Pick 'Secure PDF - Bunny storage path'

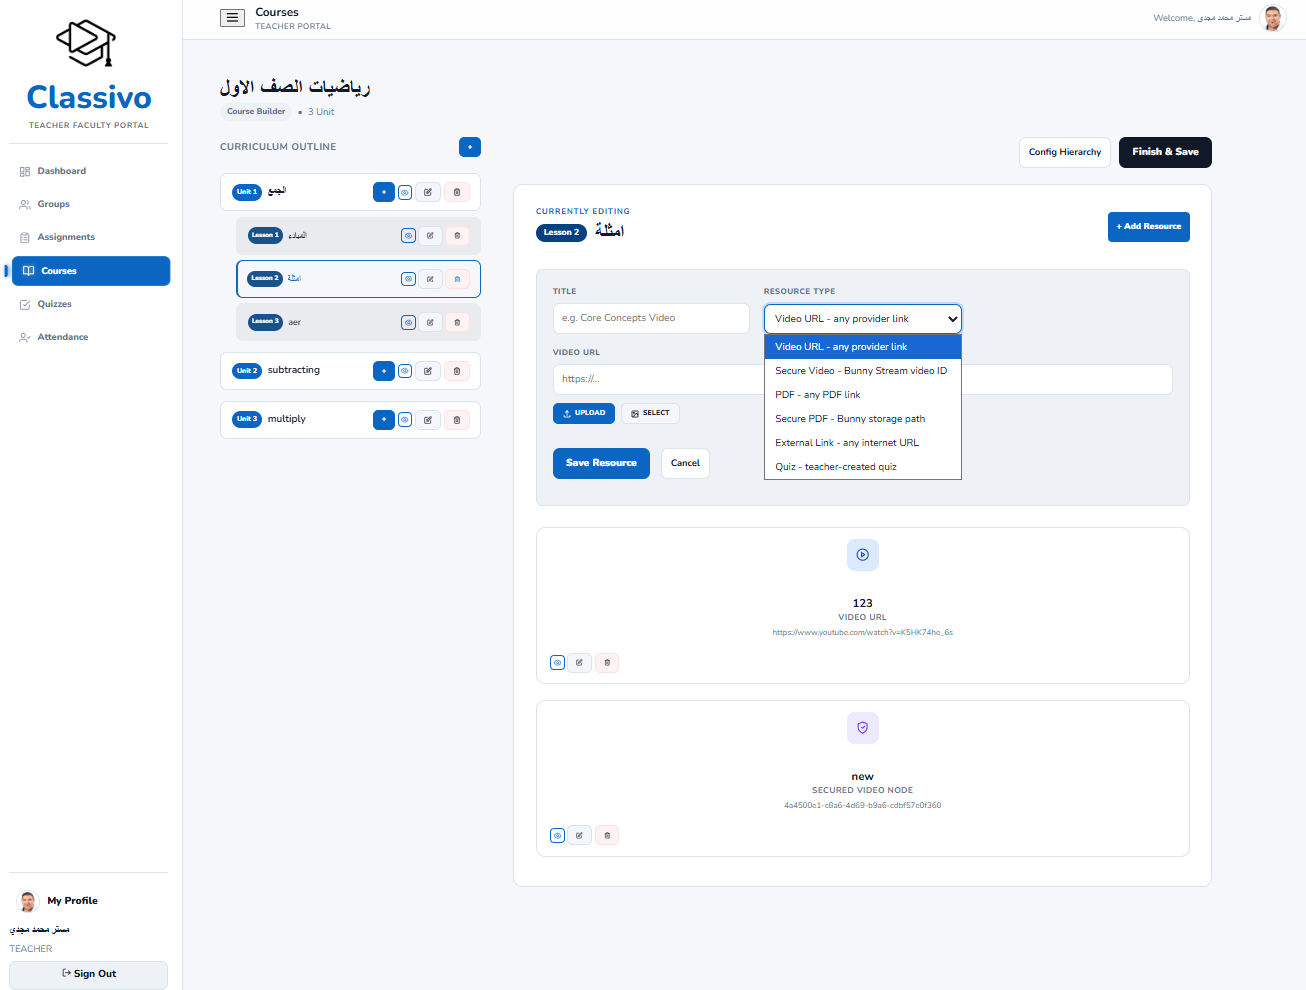click(x=863, y=419)
